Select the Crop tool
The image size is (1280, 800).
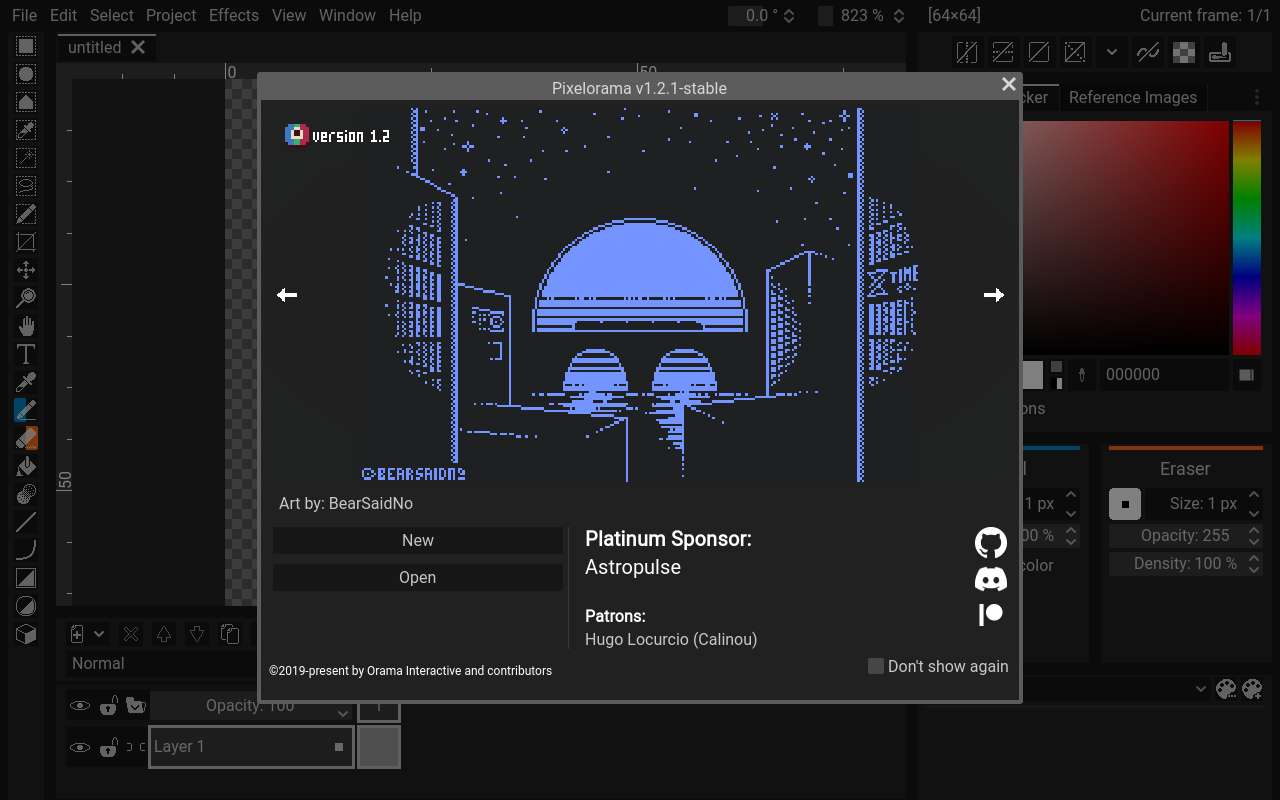(26, 242)
